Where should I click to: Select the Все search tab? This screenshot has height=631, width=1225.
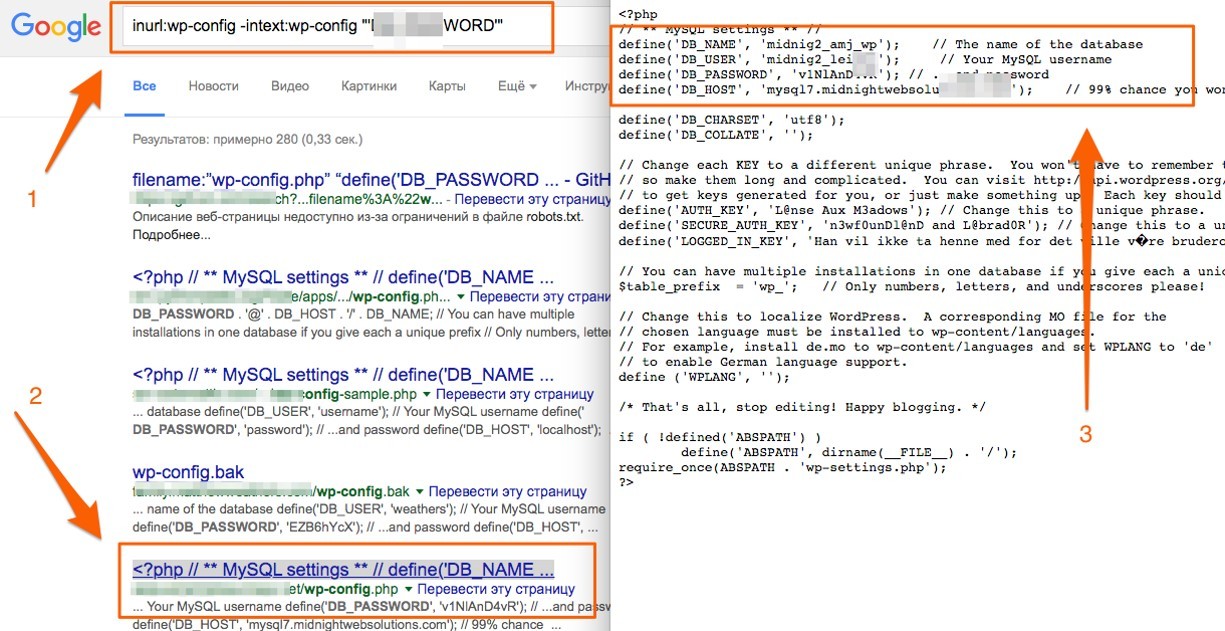click(145, 86)
